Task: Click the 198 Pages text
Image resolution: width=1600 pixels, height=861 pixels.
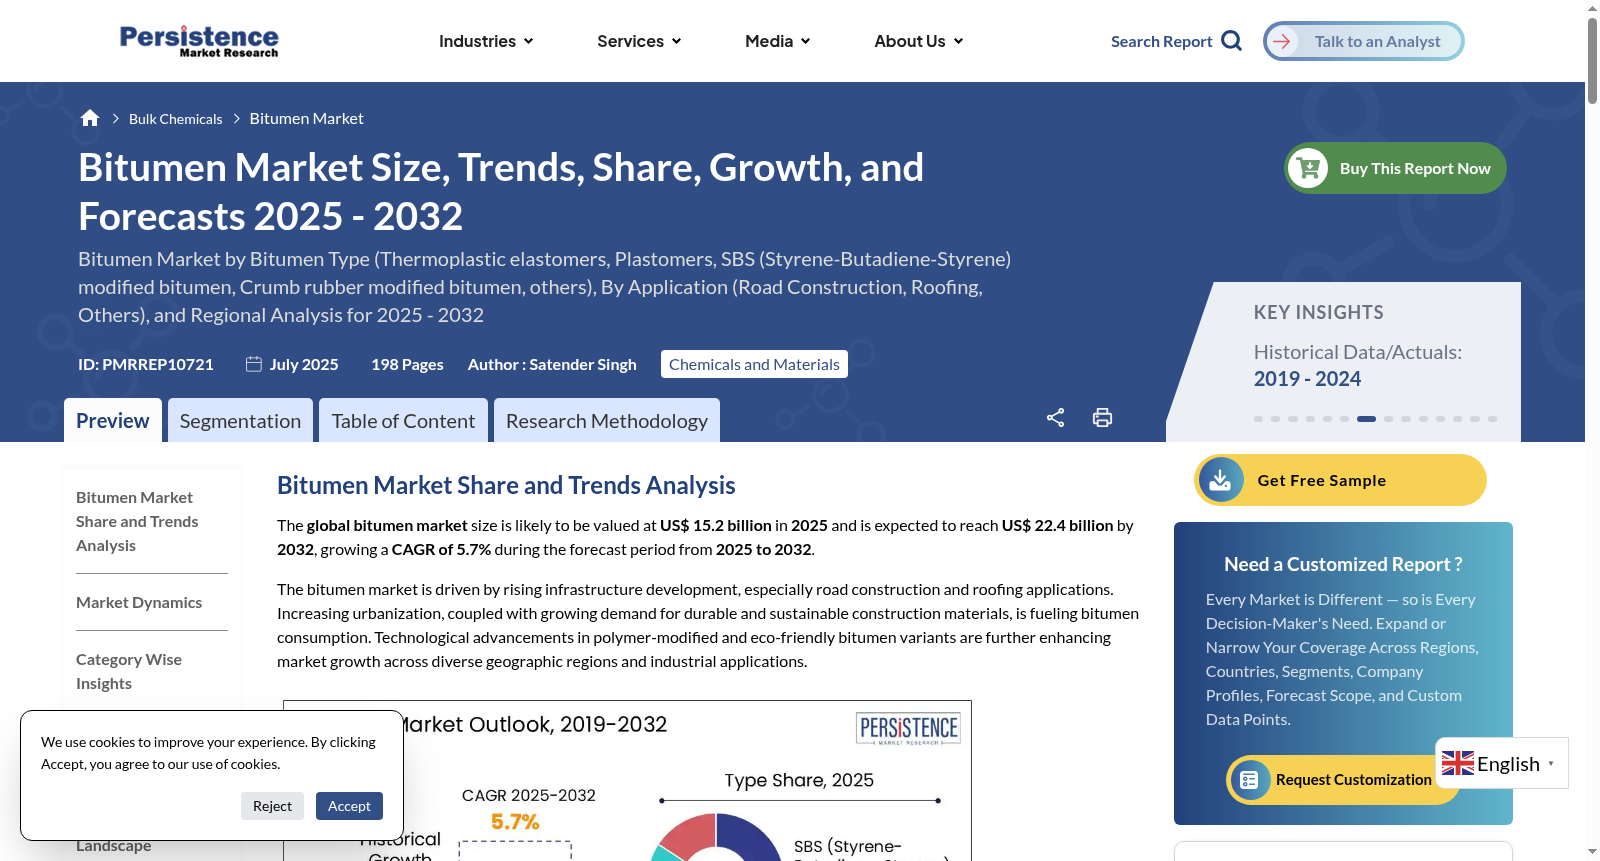Action: [407, 364]
